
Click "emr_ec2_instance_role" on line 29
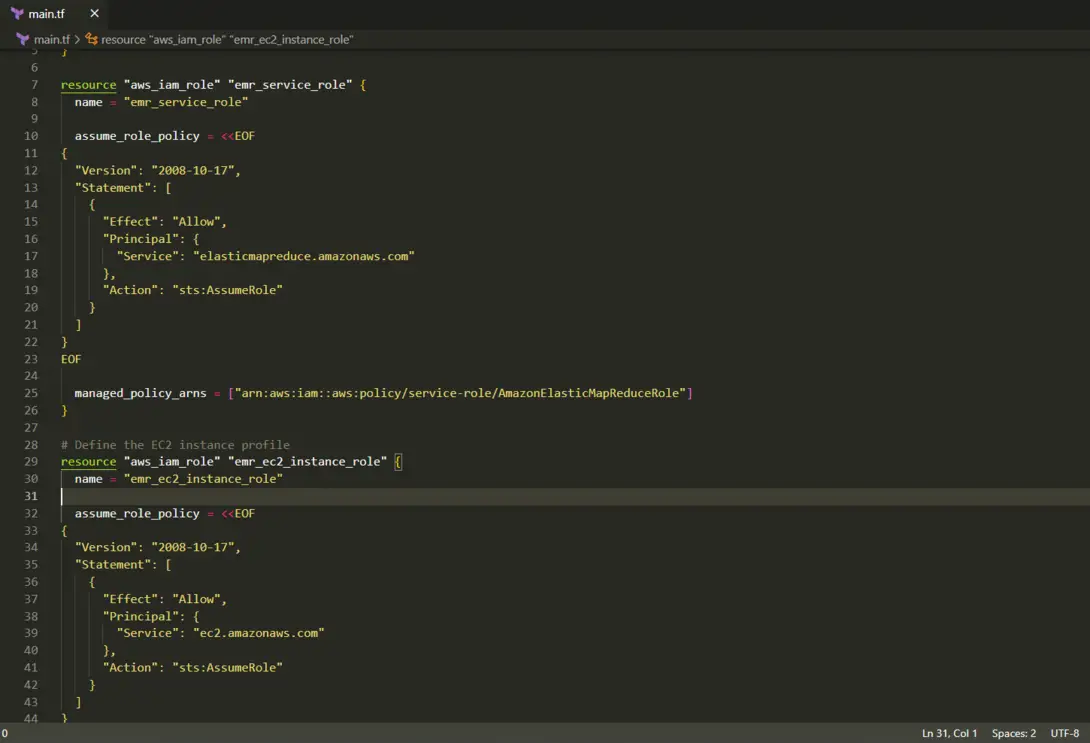(307, 462)
